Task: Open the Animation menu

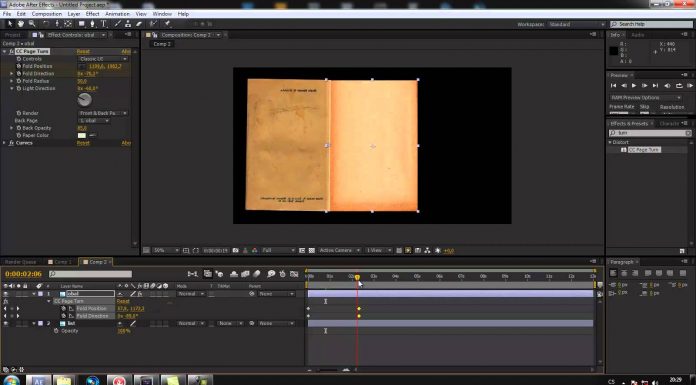Action: click(x=117, y=14)
